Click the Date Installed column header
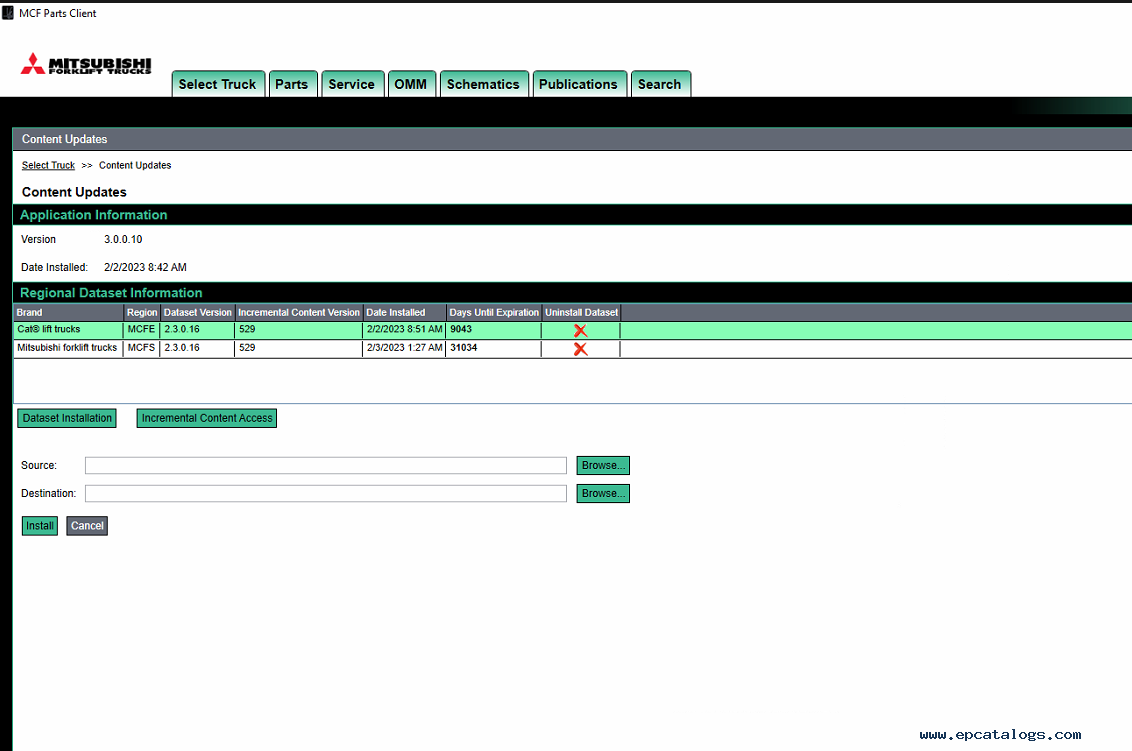The width and height of the screenshot is (1132, 751). tap(404, 313)
